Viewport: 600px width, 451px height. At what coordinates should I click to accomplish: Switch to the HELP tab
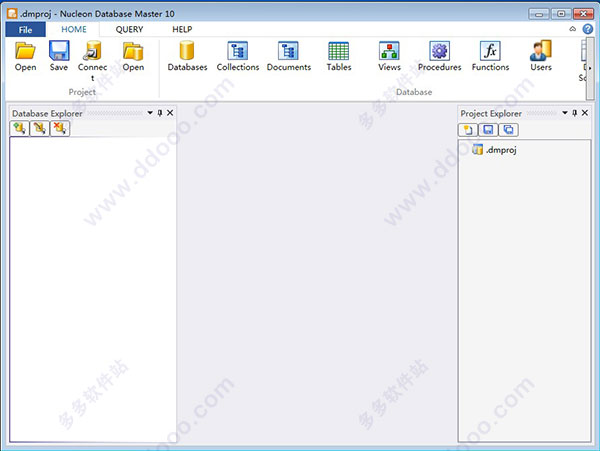182,29
